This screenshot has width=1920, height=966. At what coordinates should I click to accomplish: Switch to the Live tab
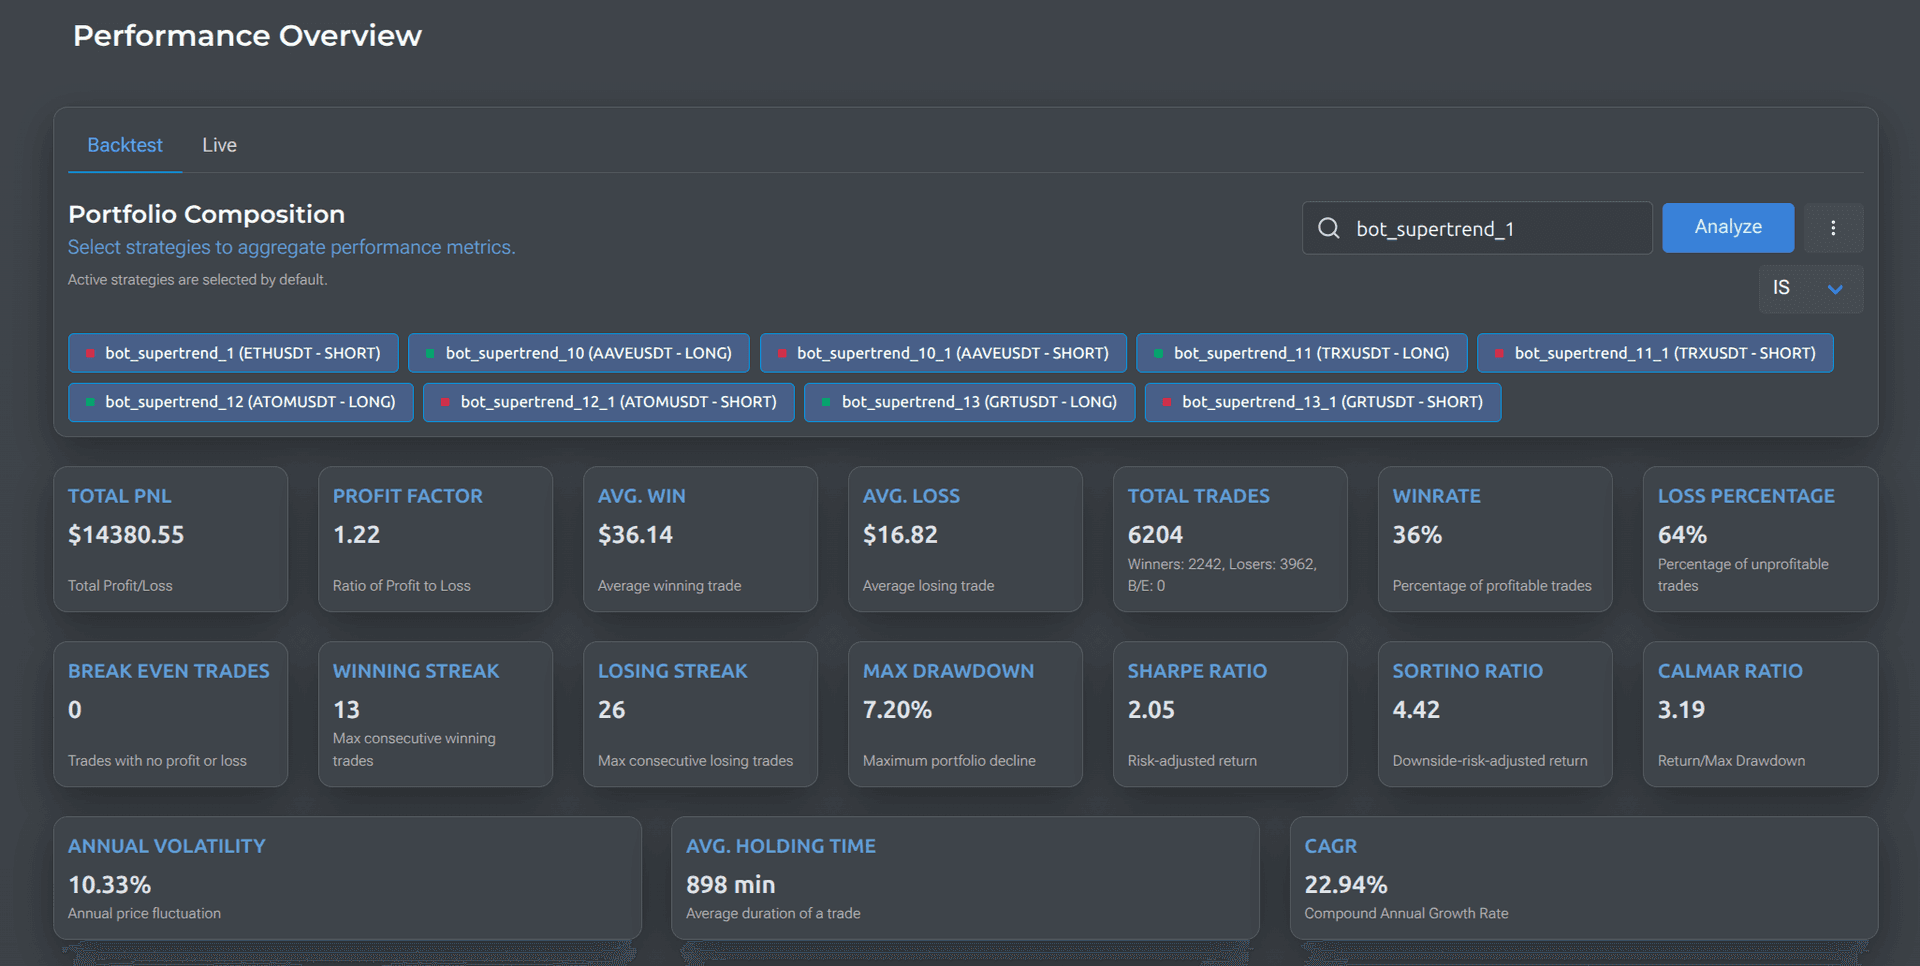(x=219, y=145)
